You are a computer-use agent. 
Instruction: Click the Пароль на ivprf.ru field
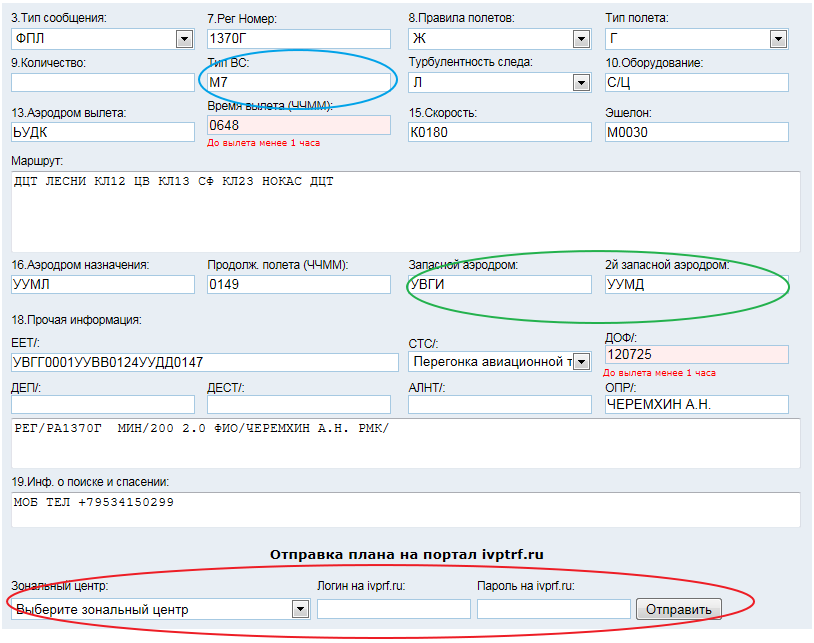pyautogui.click(x=554, y=609)
